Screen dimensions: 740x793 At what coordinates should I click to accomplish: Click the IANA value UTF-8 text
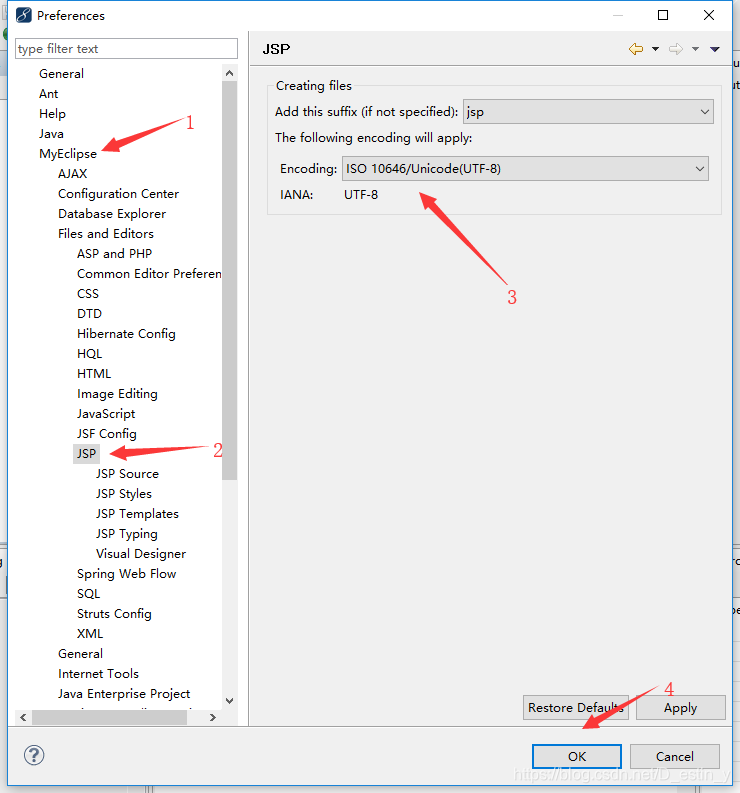point(361,195)
